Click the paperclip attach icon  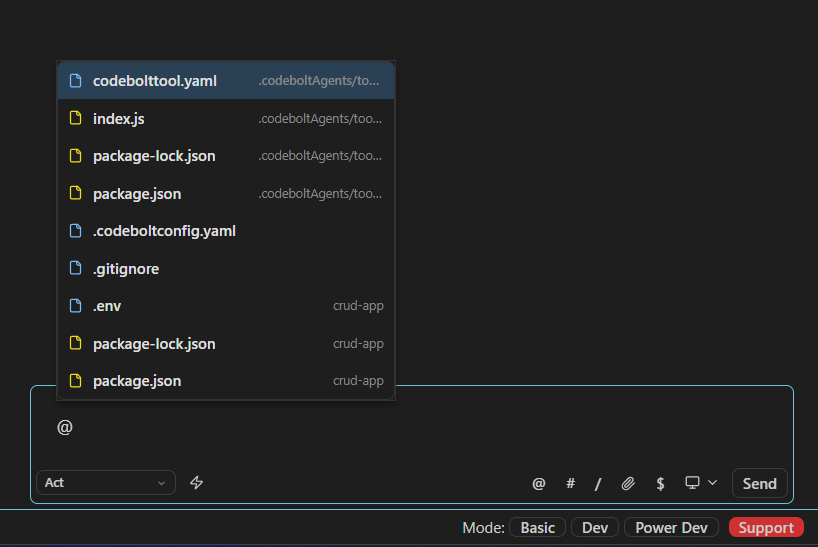pos(628,483)
